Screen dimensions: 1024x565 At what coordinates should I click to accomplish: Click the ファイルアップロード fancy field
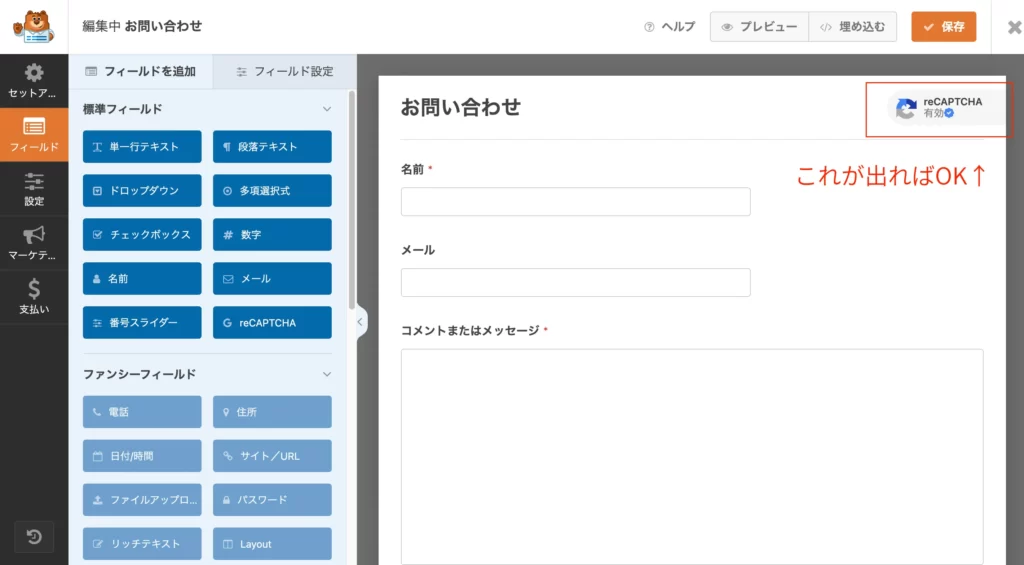pos(142,500)
